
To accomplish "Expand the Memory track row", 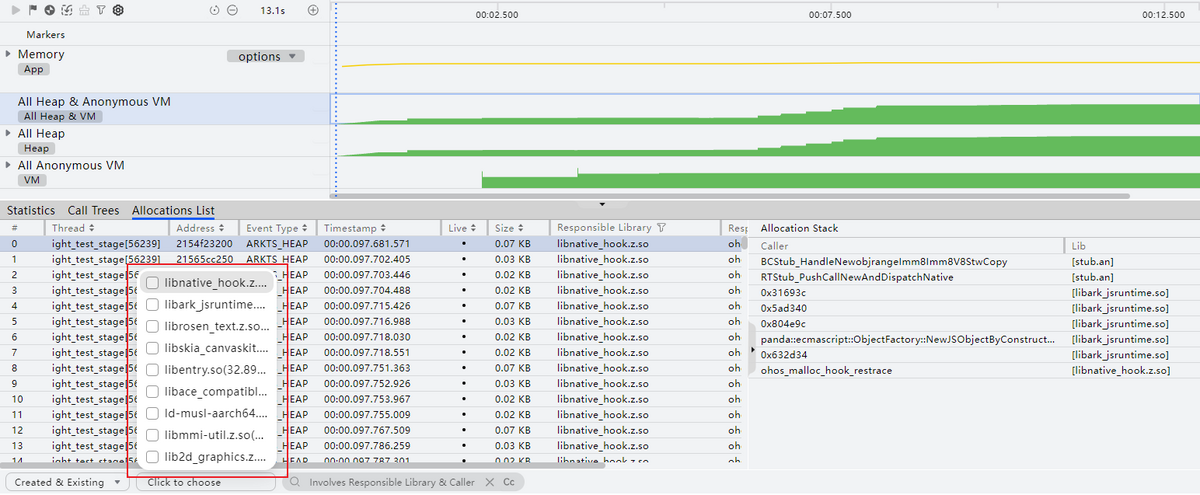I will click(9, 54).
